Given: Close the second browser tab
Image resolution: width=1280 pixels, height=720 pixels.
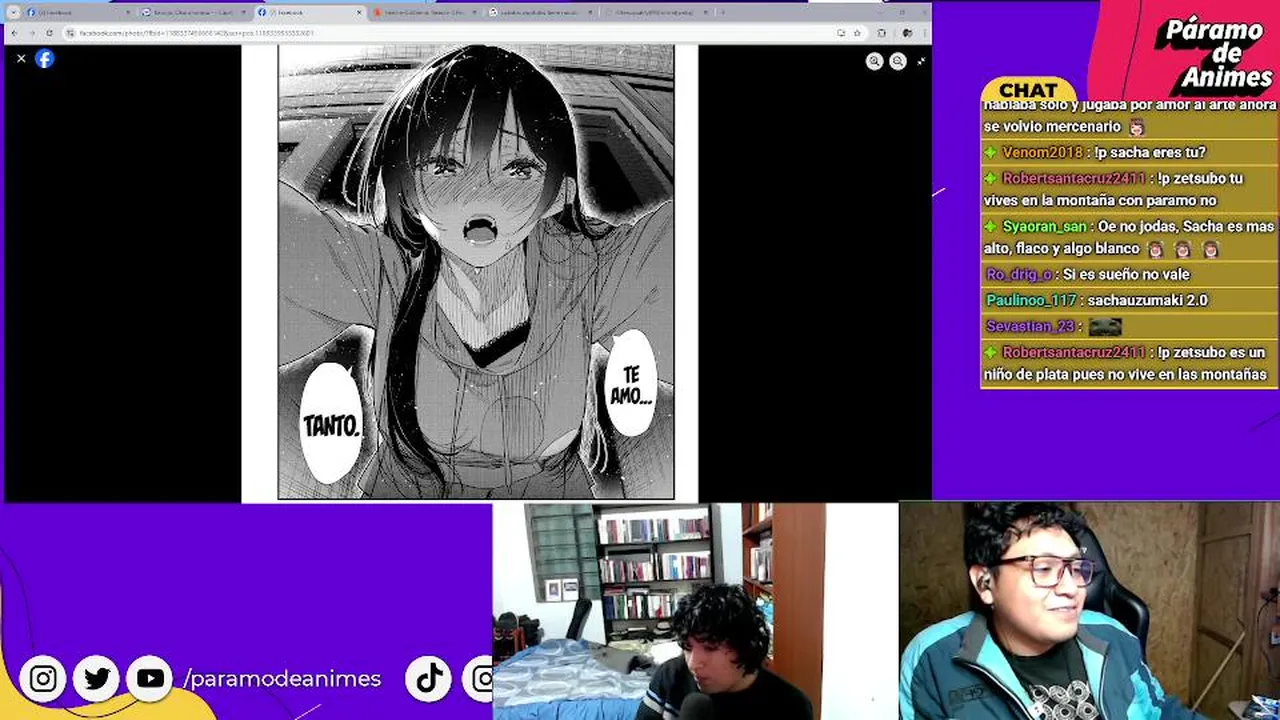Looking at the screenshot, I should [243, 12].
